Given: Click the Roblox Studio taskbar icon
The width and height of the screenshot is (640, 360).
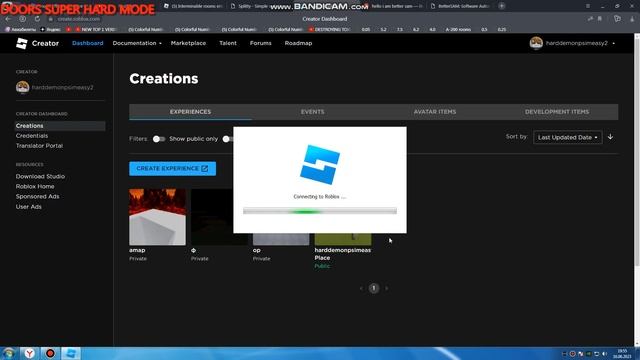Looking at the screenshot, I should coord(71,353).
